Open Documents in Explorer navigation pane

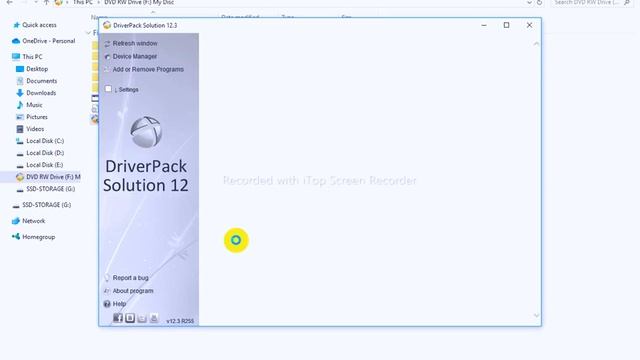[x=41, y=81]
